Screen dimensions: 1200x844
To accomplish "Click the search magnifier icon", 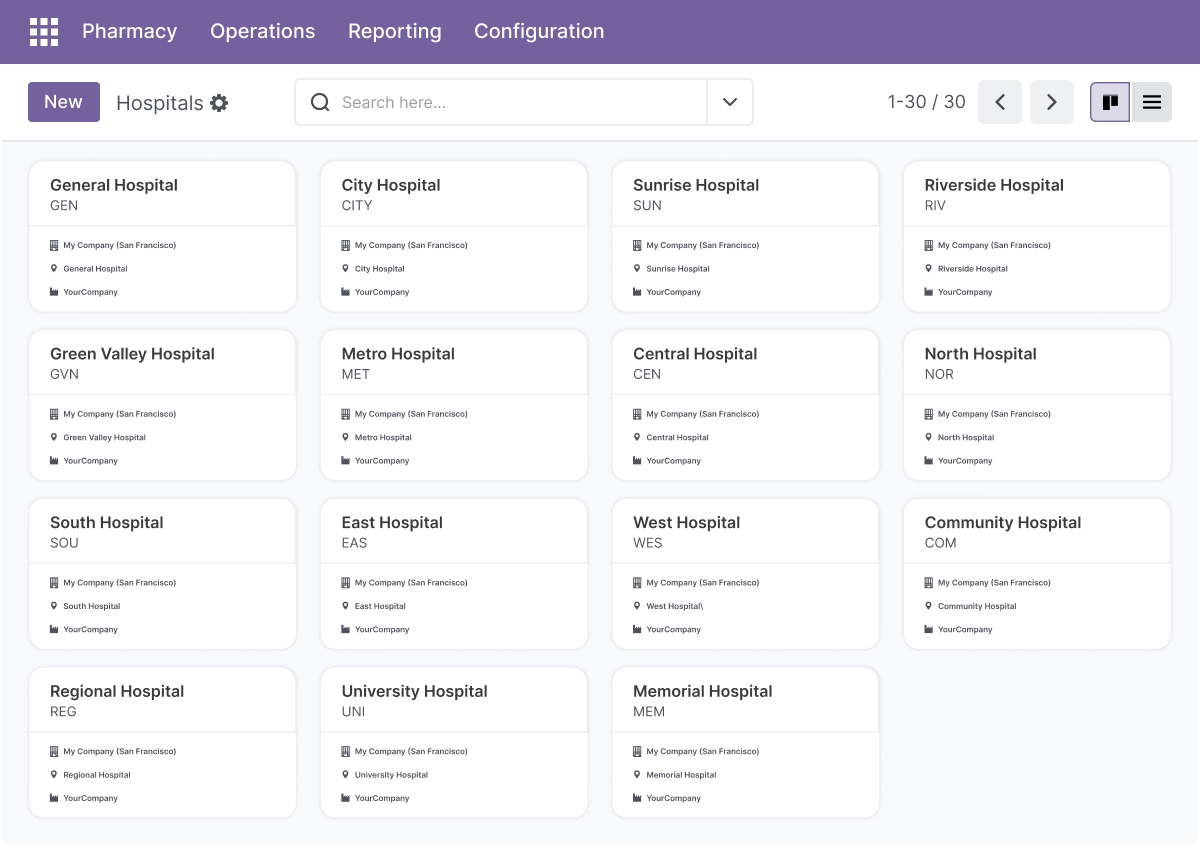I will [320, 102].
